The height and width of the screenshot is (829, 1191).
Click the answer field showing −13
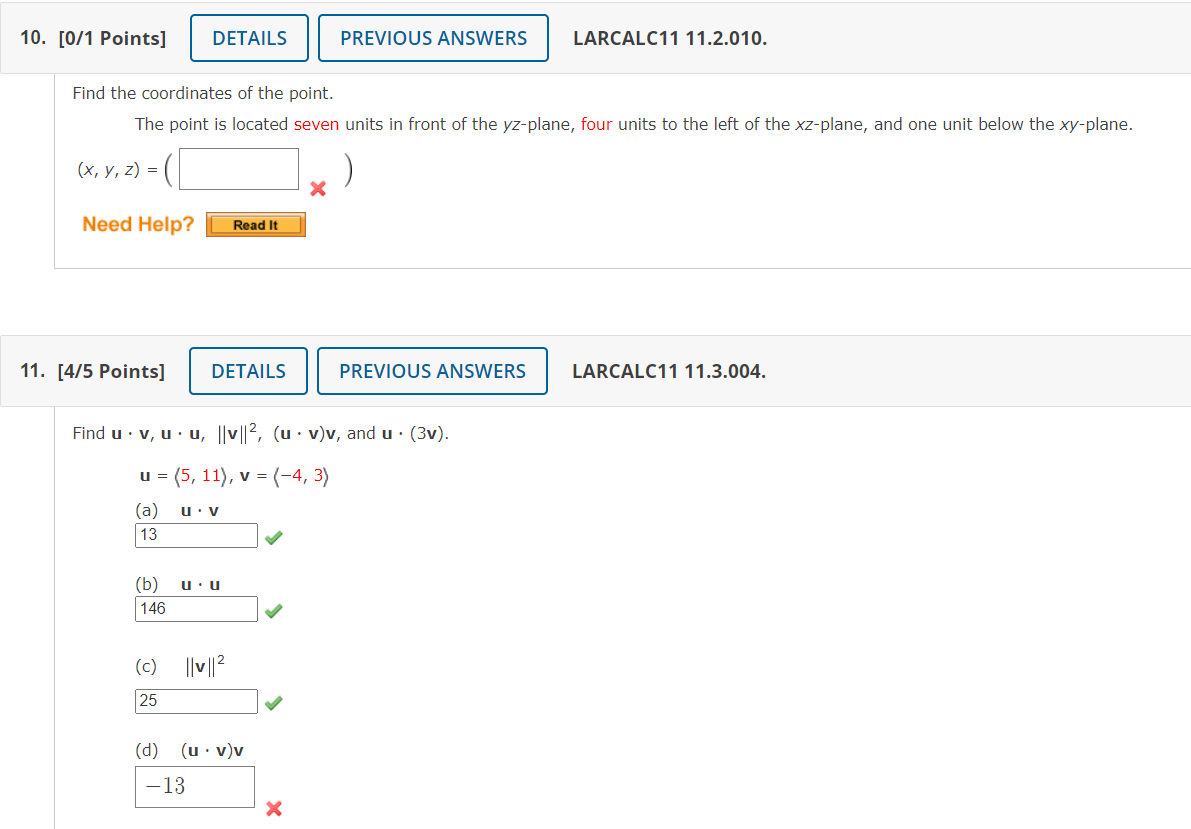pos(194,787)
